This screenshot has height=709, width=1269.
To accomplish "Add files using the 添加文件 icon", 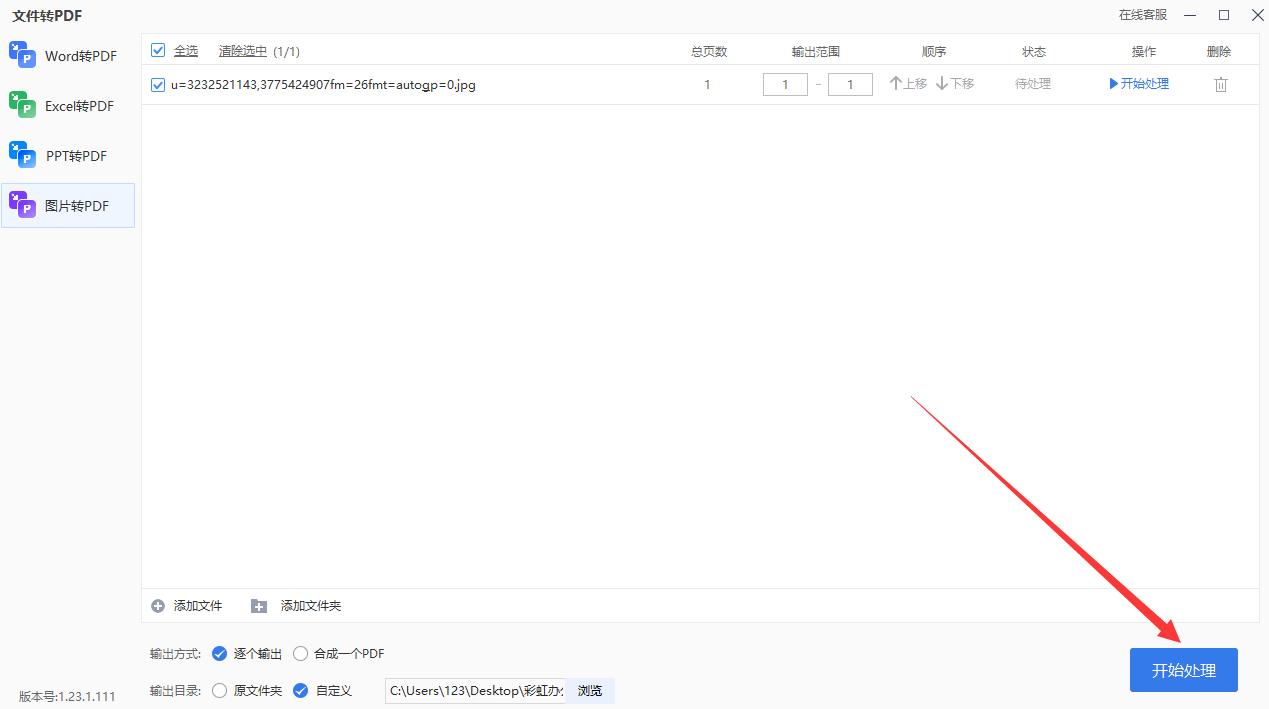I will click(x=159, y=605).
